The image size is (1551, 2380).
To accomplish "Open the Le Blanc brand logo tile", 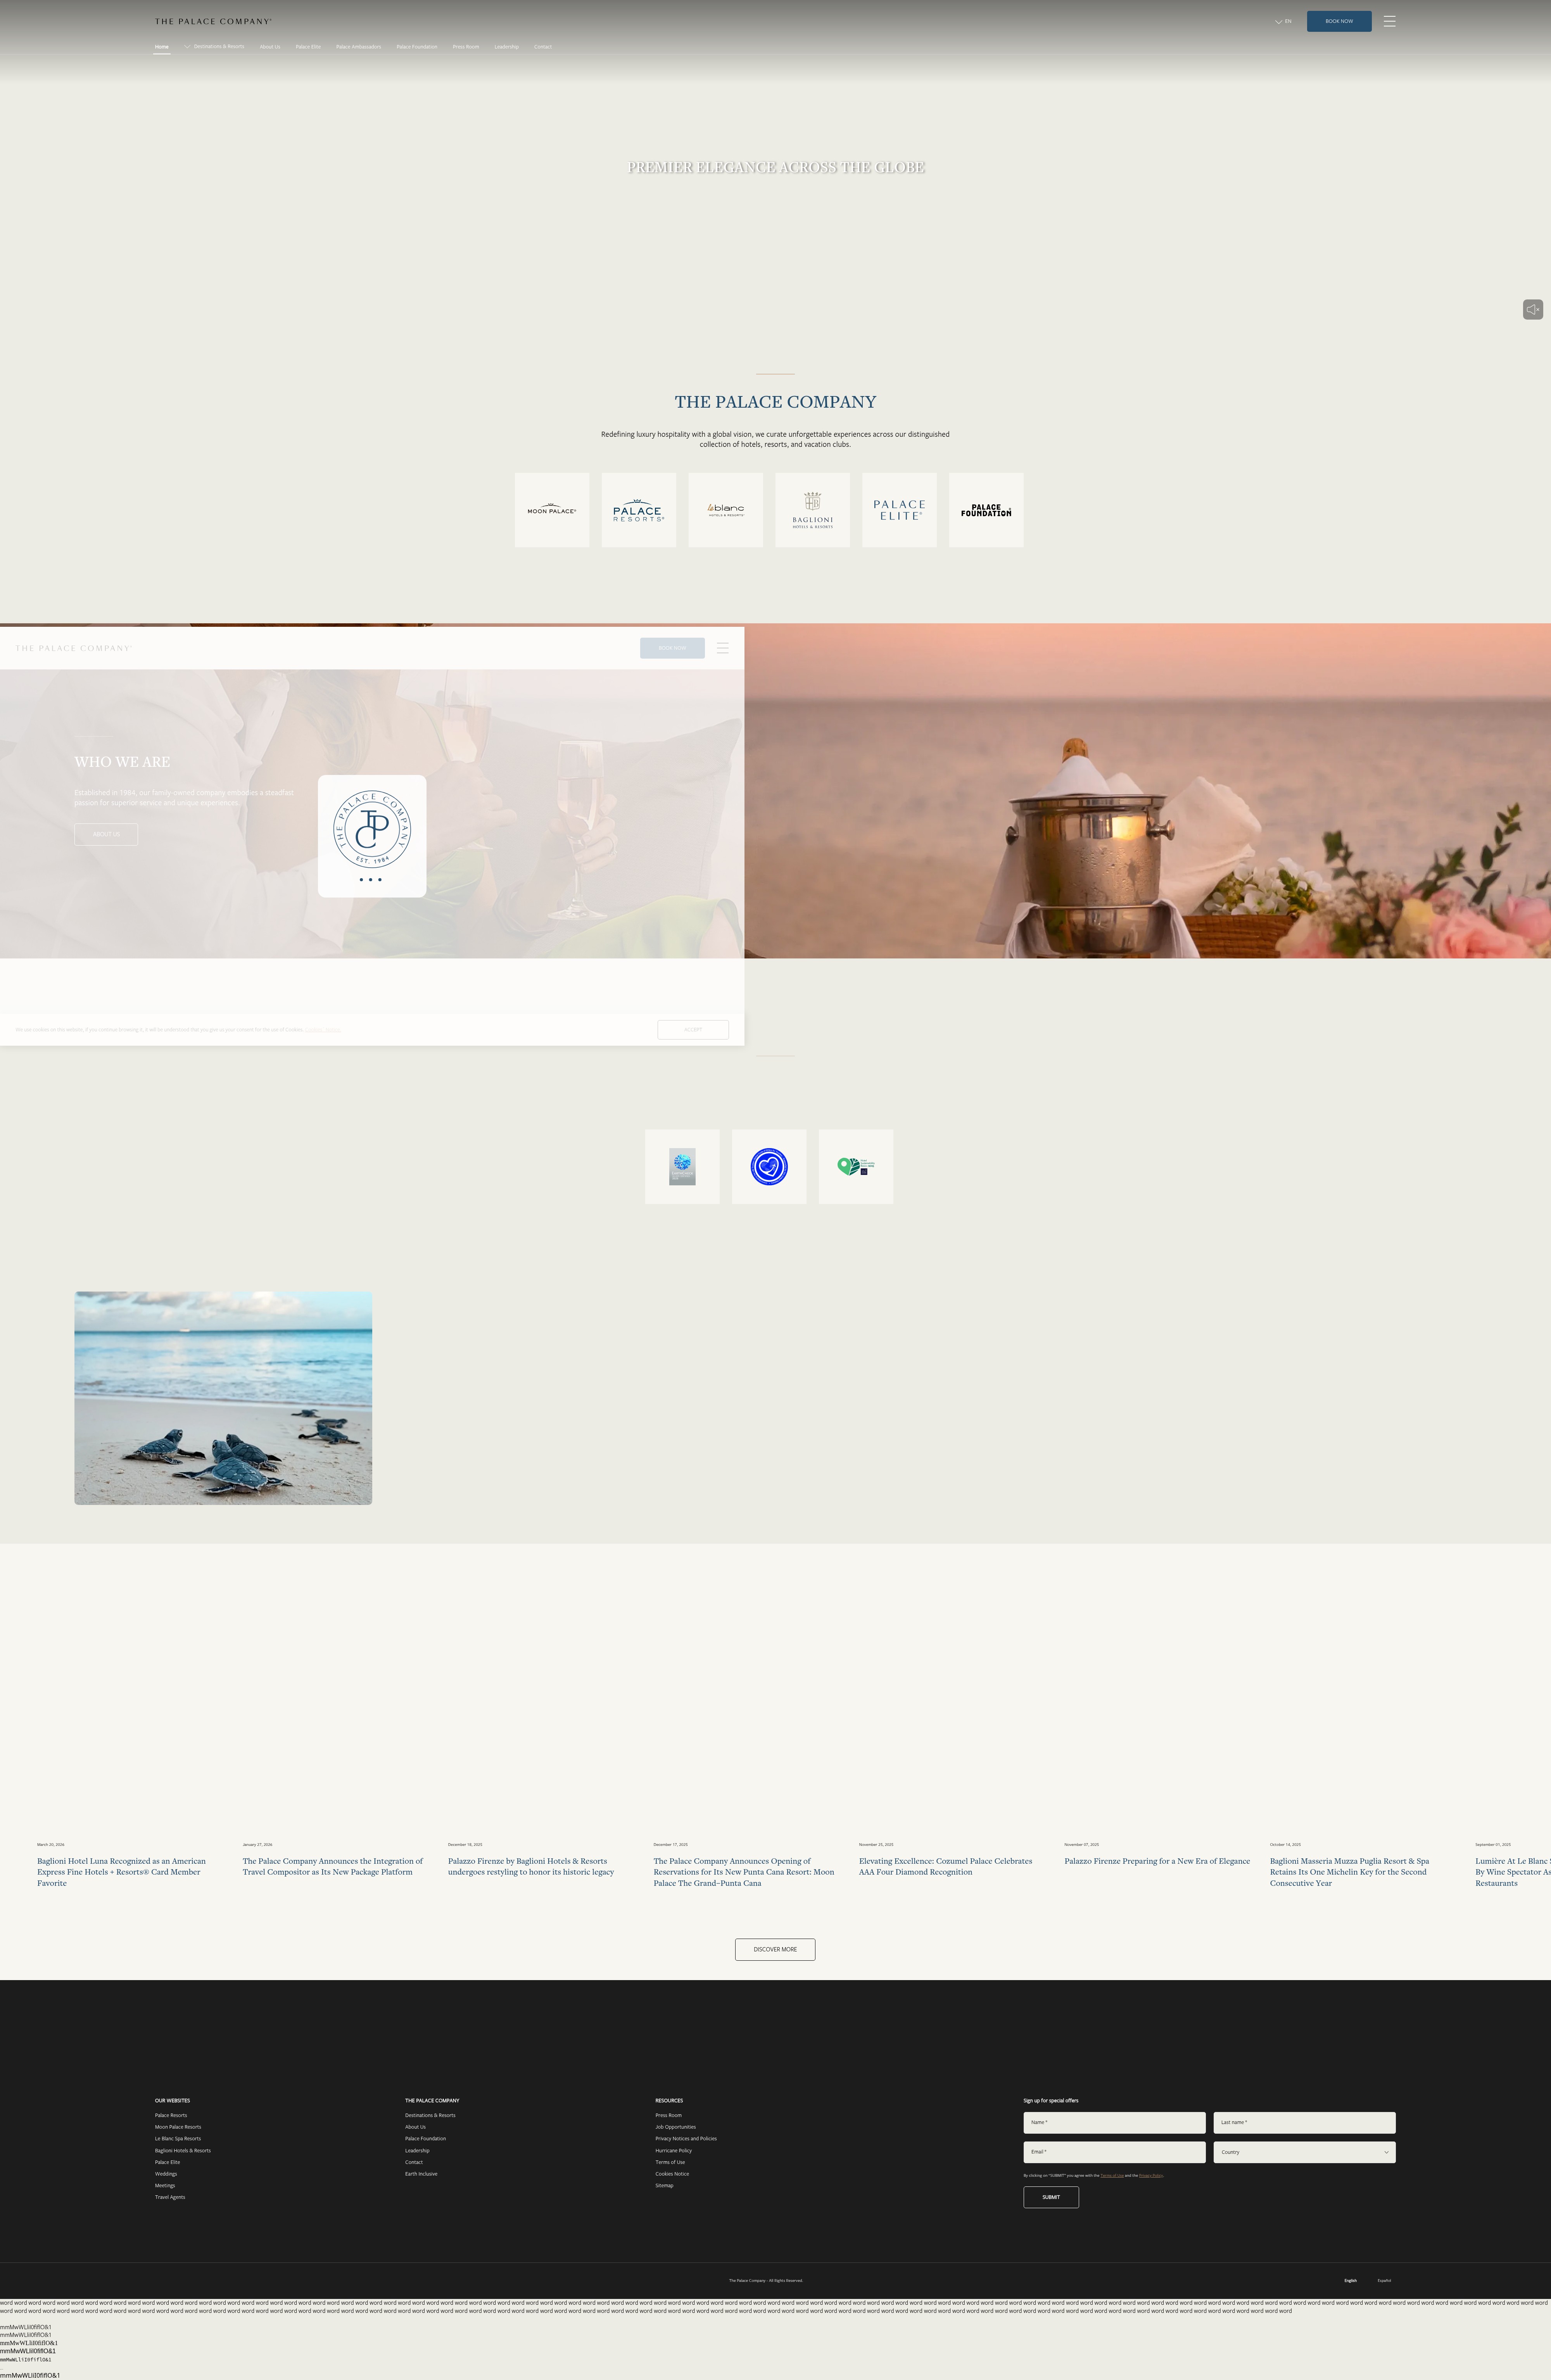I will tap(726, 510).
